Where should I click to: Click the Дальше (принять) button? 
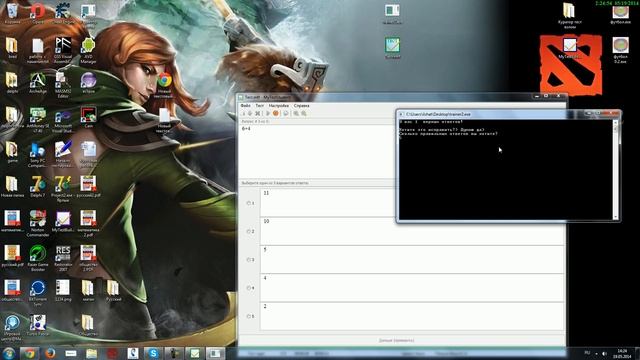[396, 340]
